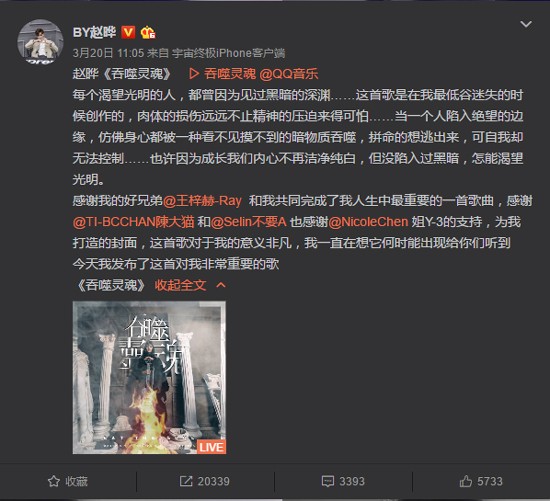The image size is (550, 501).
Task: Open the @QQ音乐 mention link
Action: (x=289, y=74)
